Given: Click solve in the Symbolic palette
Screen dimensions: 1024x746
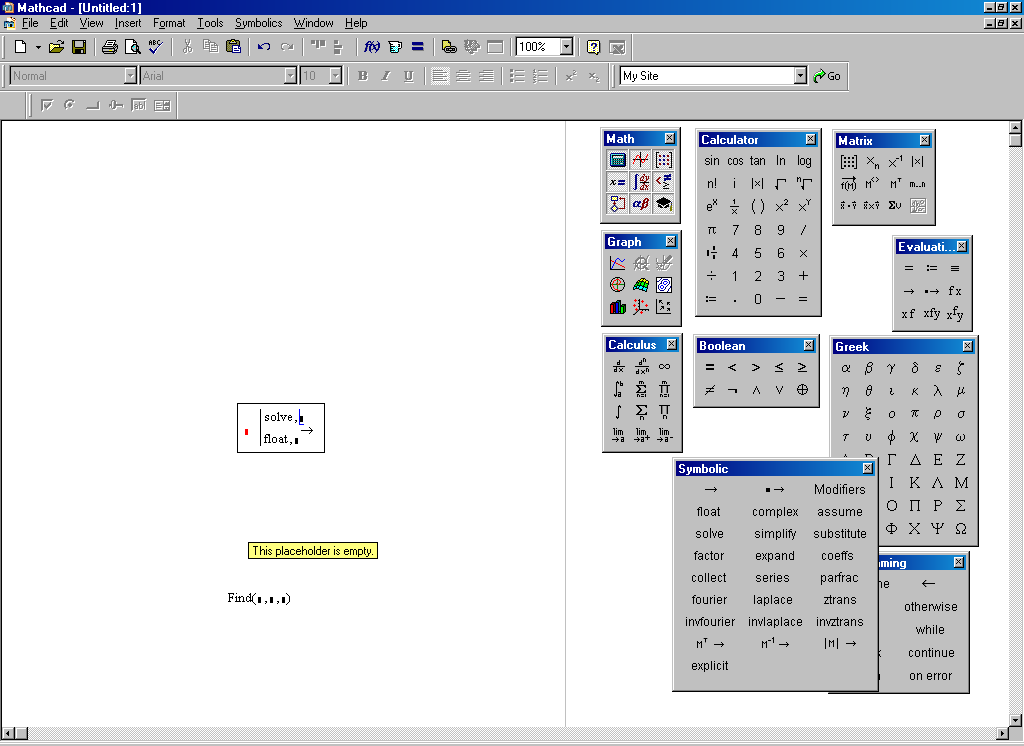Looking at the screenshot, I should 709,534.
